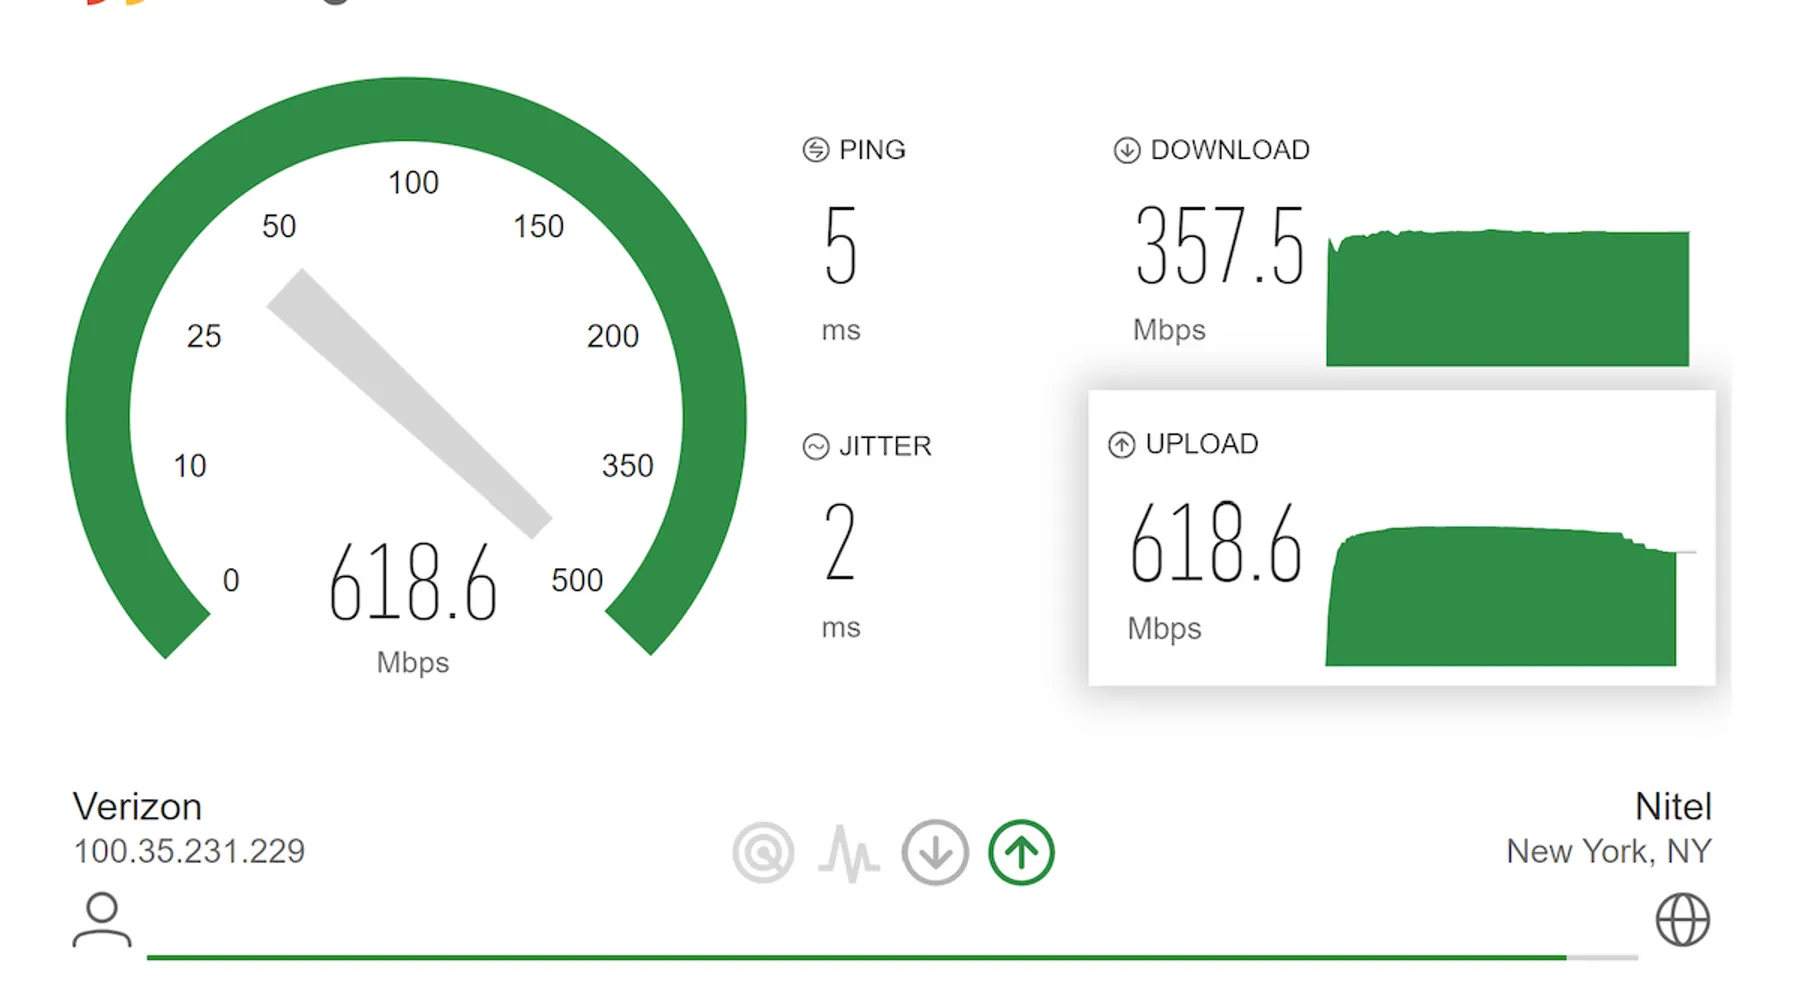Screen dimensions: 1800x1000
Task: Click the green test progress bar
Action: tap(856, 957)
